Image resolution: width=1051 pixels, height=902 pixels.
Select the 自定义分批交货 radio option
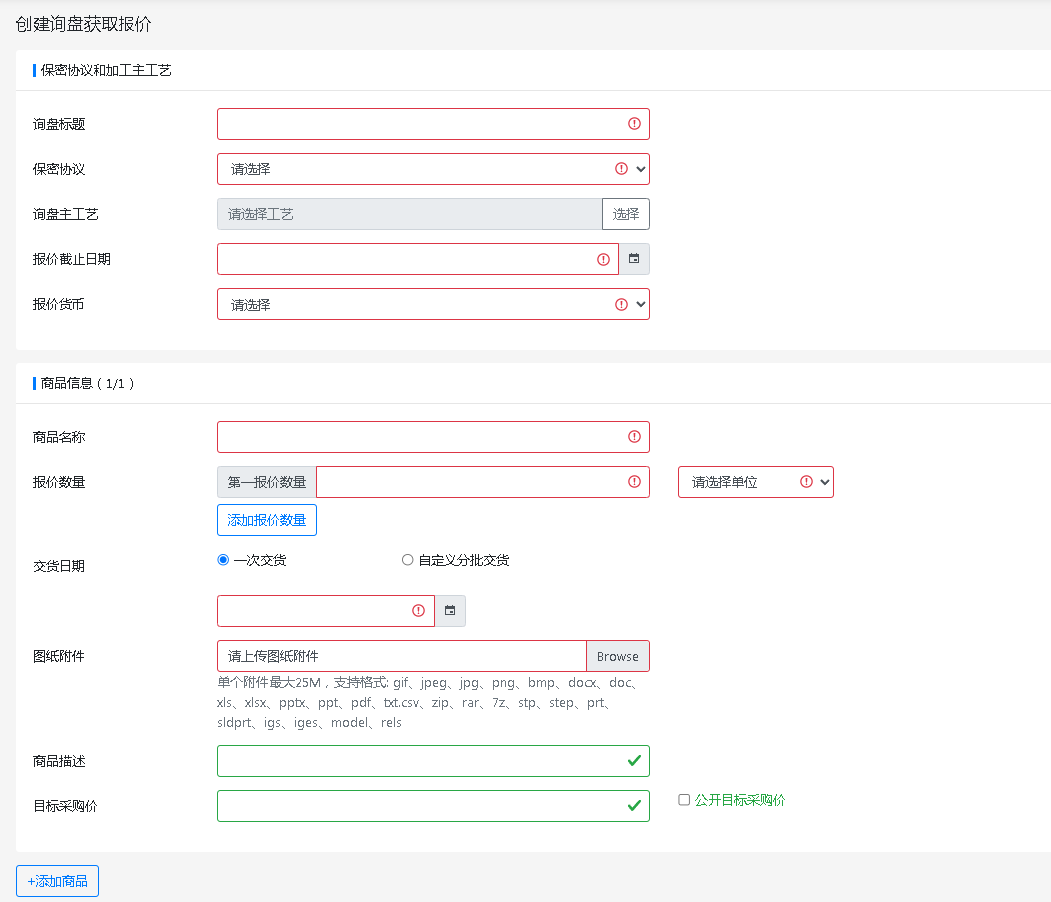coord(408,560)
